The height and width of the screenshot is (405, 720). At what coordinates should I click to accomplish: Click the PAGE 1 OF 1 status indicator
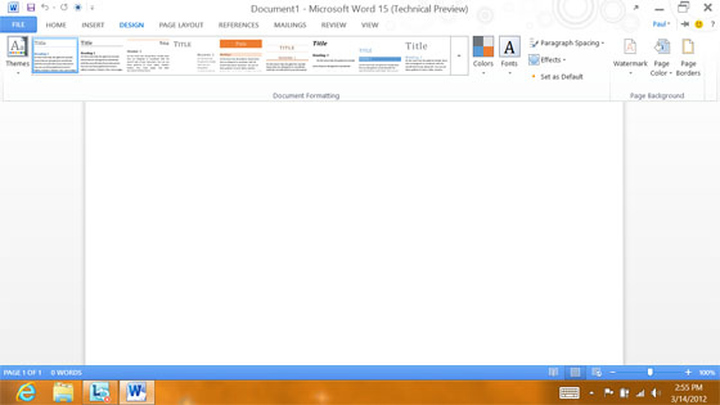click(22, 372)
